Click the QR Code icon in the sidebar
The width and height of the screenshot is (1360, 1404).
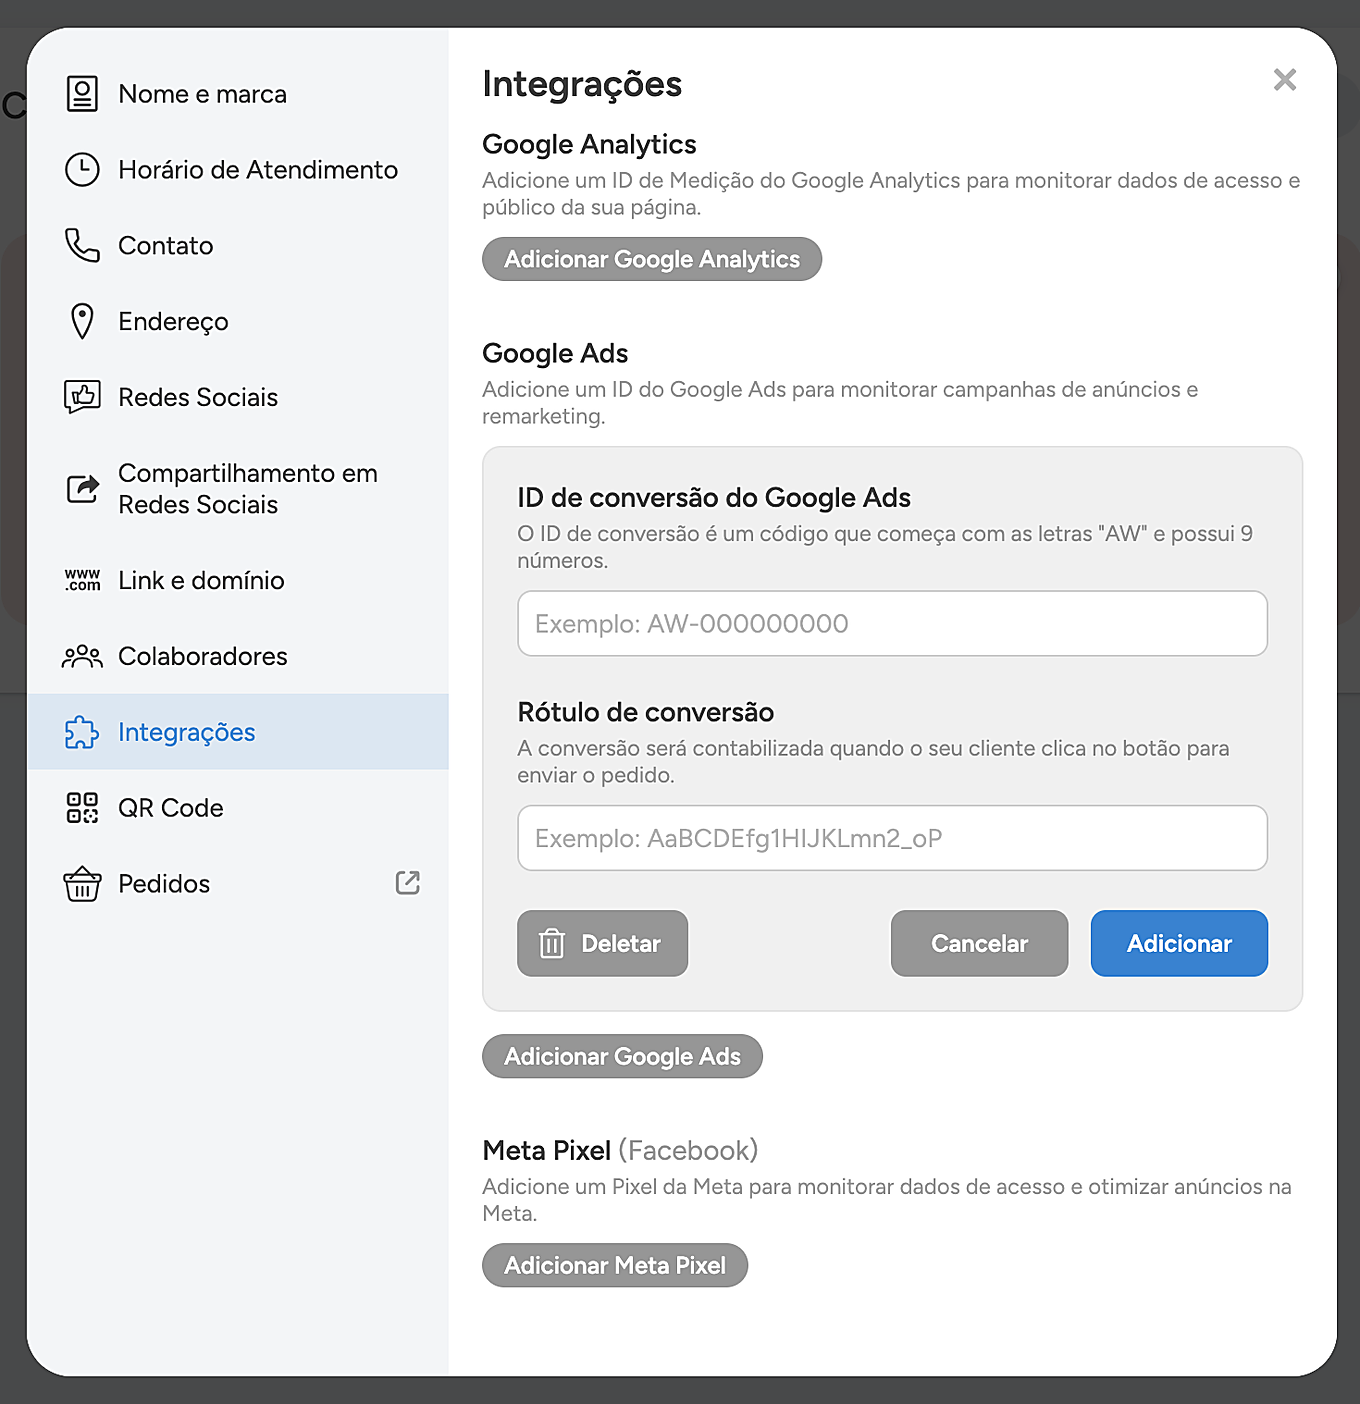[x=82, y=808]
